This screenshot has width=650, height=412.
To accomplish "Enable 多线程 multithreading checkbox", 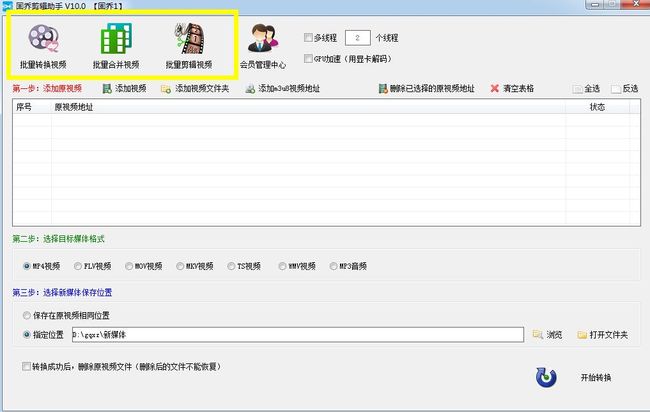I will tap(308, 38).
